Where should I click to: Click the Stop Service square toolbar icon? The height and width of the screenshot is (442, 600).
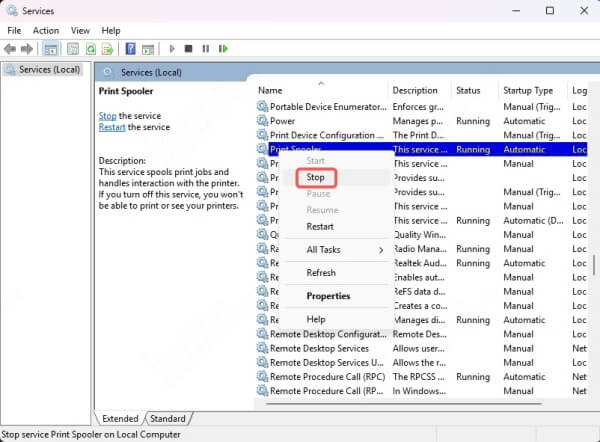(x=188, y=49)
